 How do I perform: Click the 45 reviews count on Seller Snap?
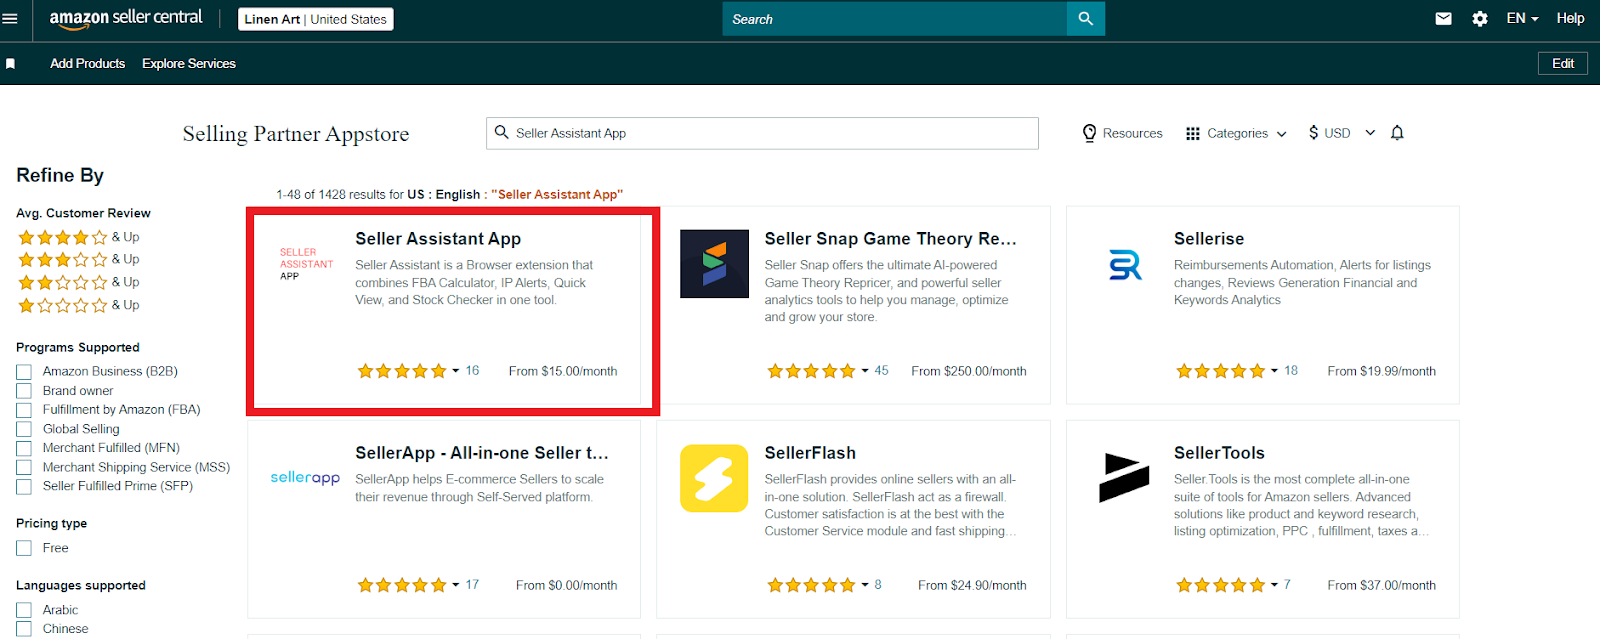881,371
